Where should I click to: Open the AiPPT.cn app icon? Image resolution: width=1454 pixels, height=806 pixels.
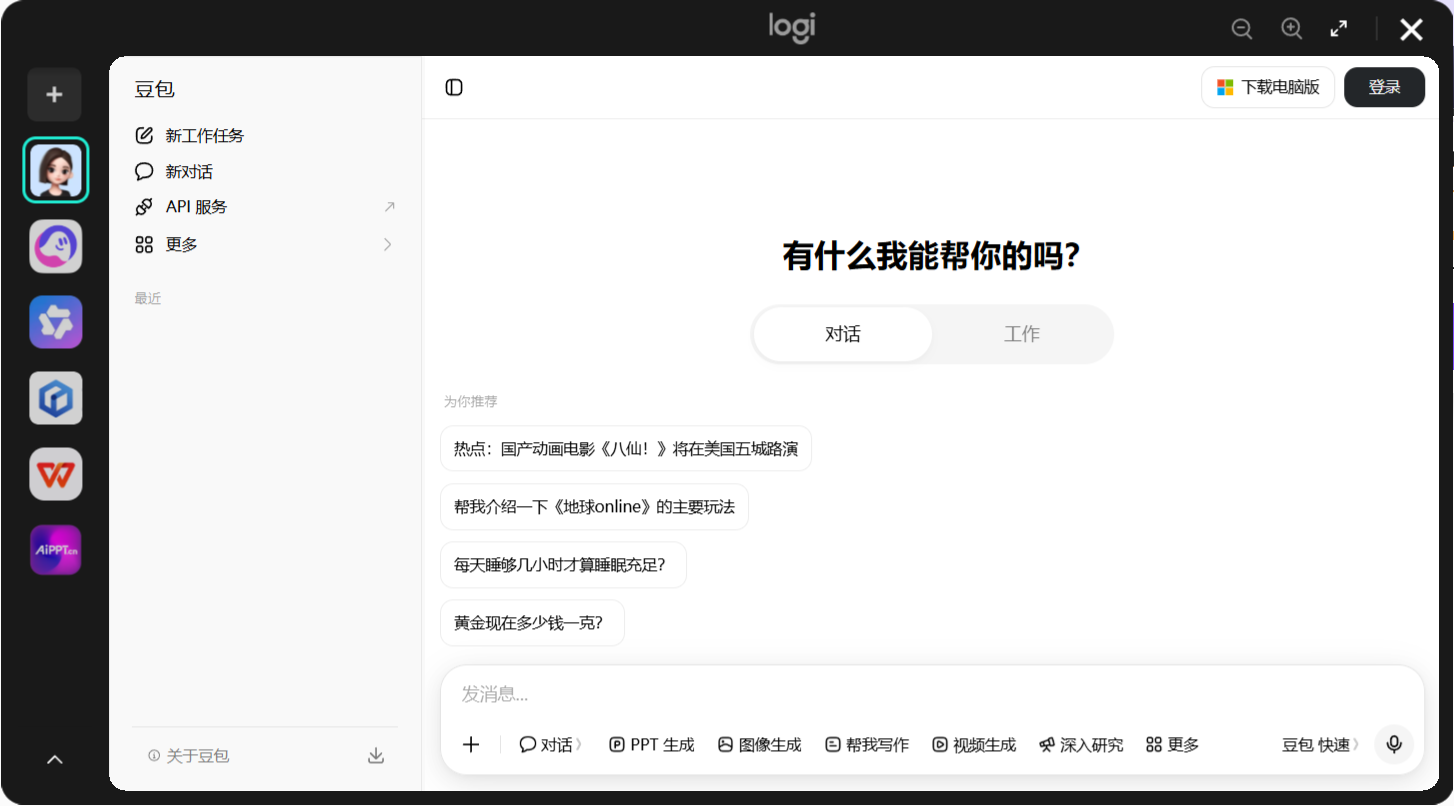click(56, 550)
